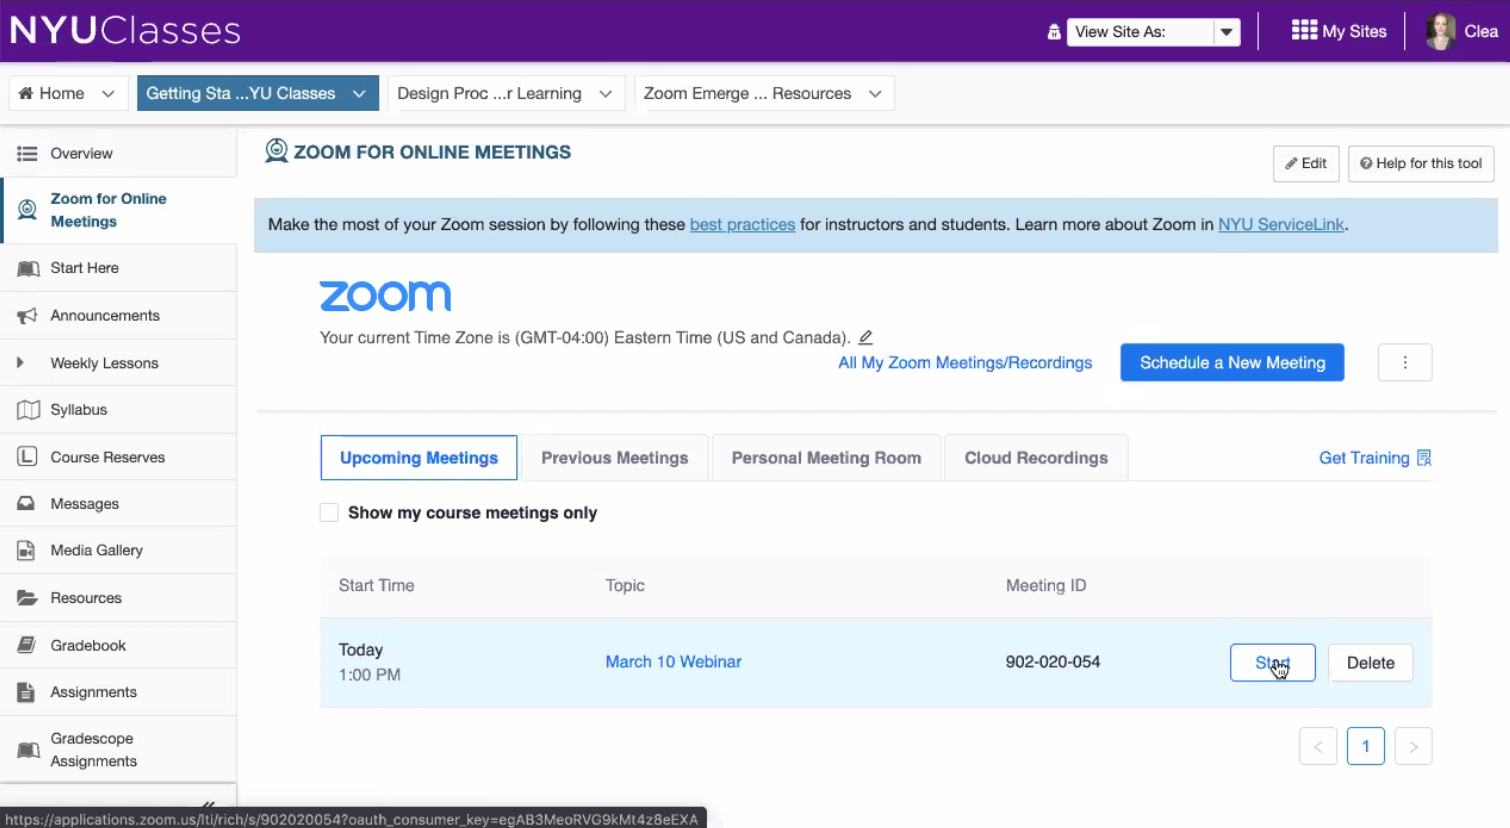Expand Weekly Lessons triangle
The image size is (1510, 828).
coord(20,362)
